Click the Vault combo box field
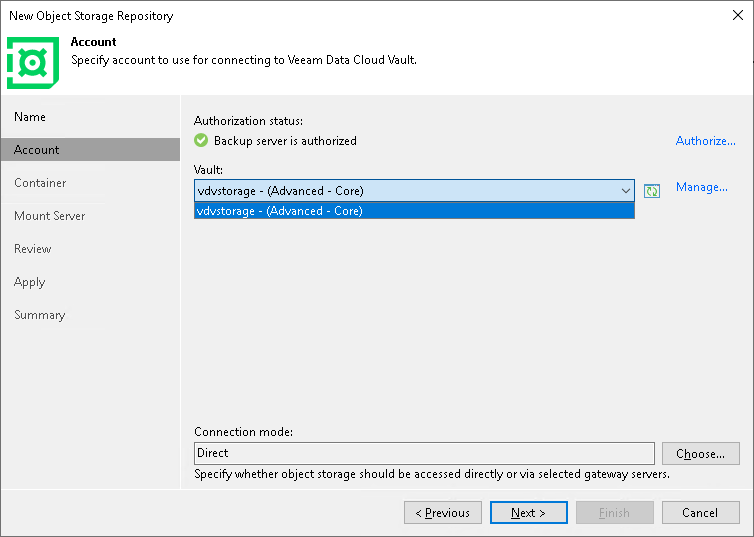The width and height of the screenshot is (754, 537). click(405, 190)
